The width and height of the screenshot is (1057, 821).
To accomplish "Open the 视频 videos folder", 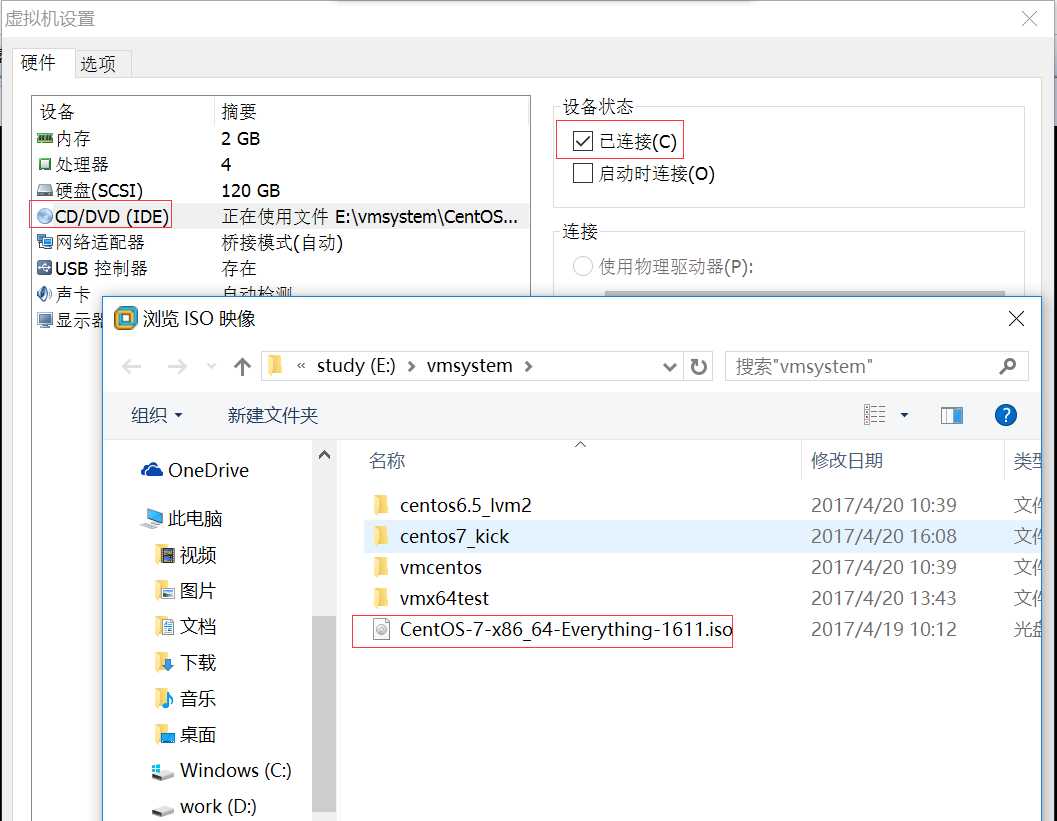I will [186, 555].
